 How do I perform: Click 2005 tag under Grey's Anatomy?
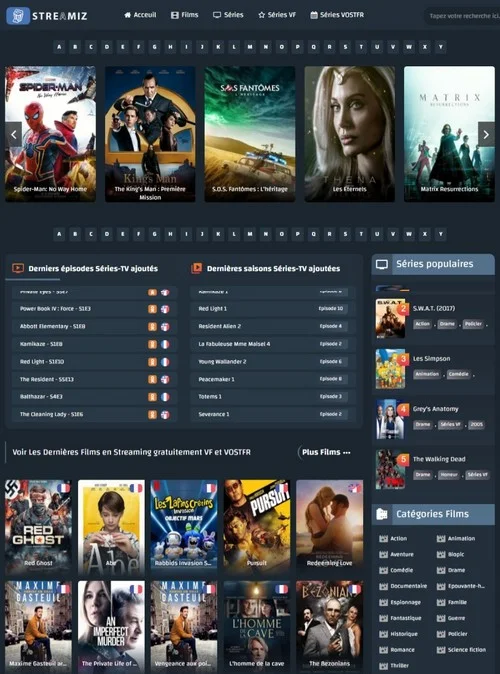coord(476,425)
